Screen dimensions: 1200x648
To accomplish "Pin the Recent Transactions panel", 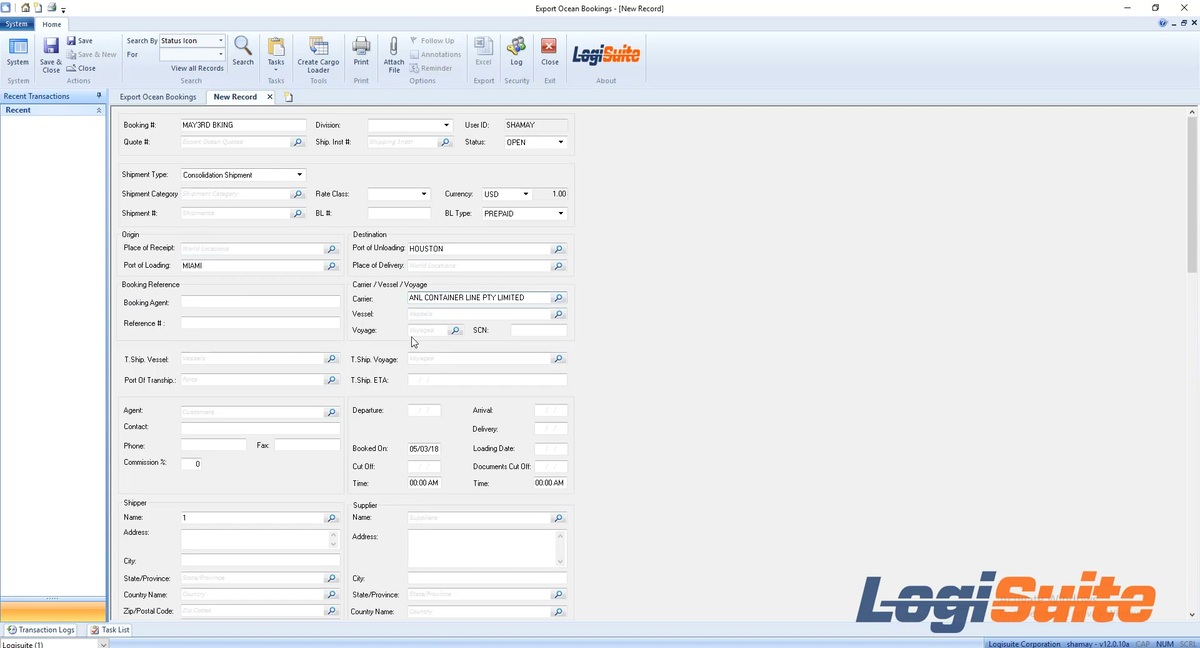I will coord(99,96).
